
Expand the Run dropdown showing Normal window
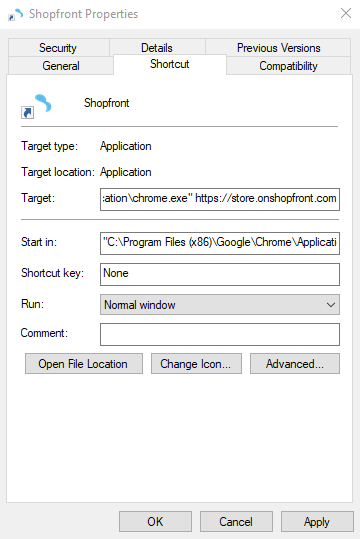coord(220,305)
